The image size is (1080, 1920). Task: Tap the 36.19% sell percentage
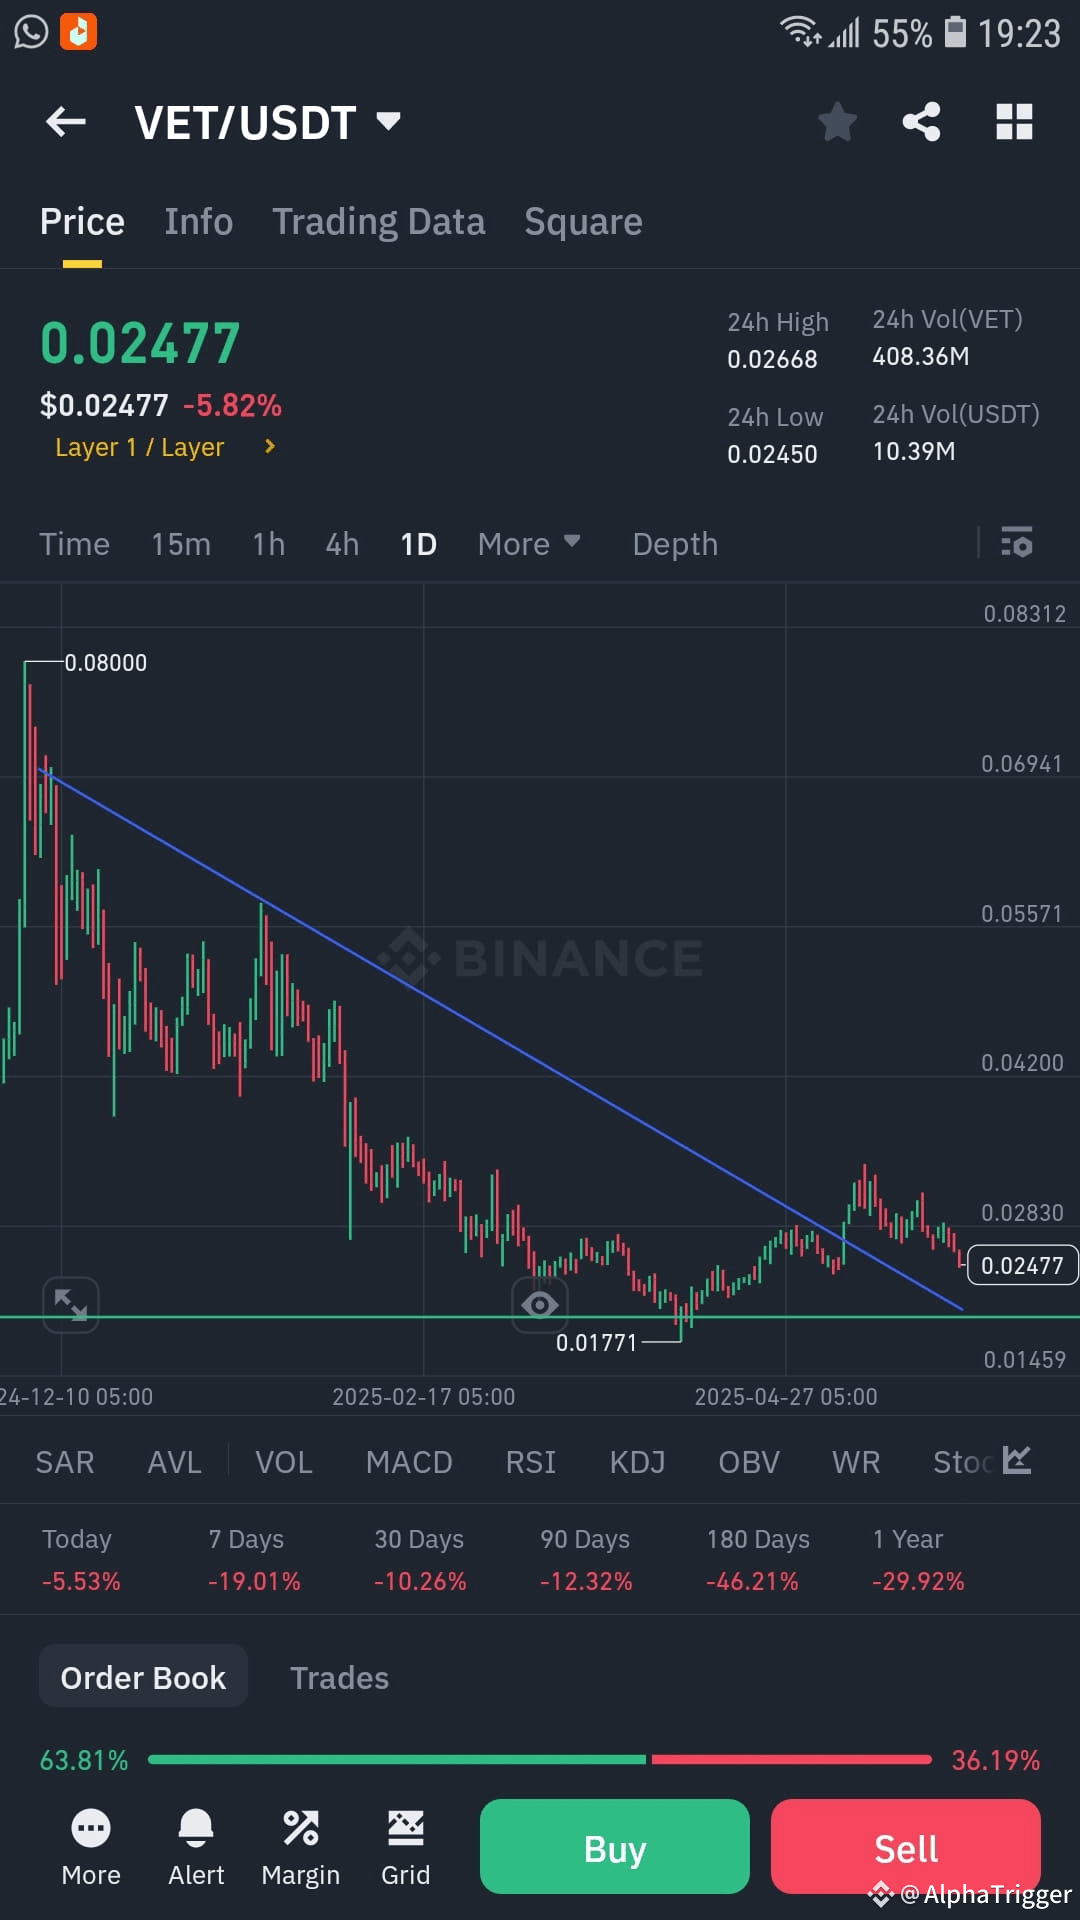(x=996, y=1760)
